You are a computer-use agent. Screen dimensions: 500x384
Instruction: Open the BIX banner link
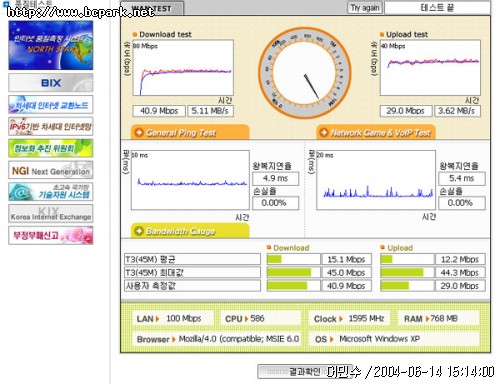point(51,83)
